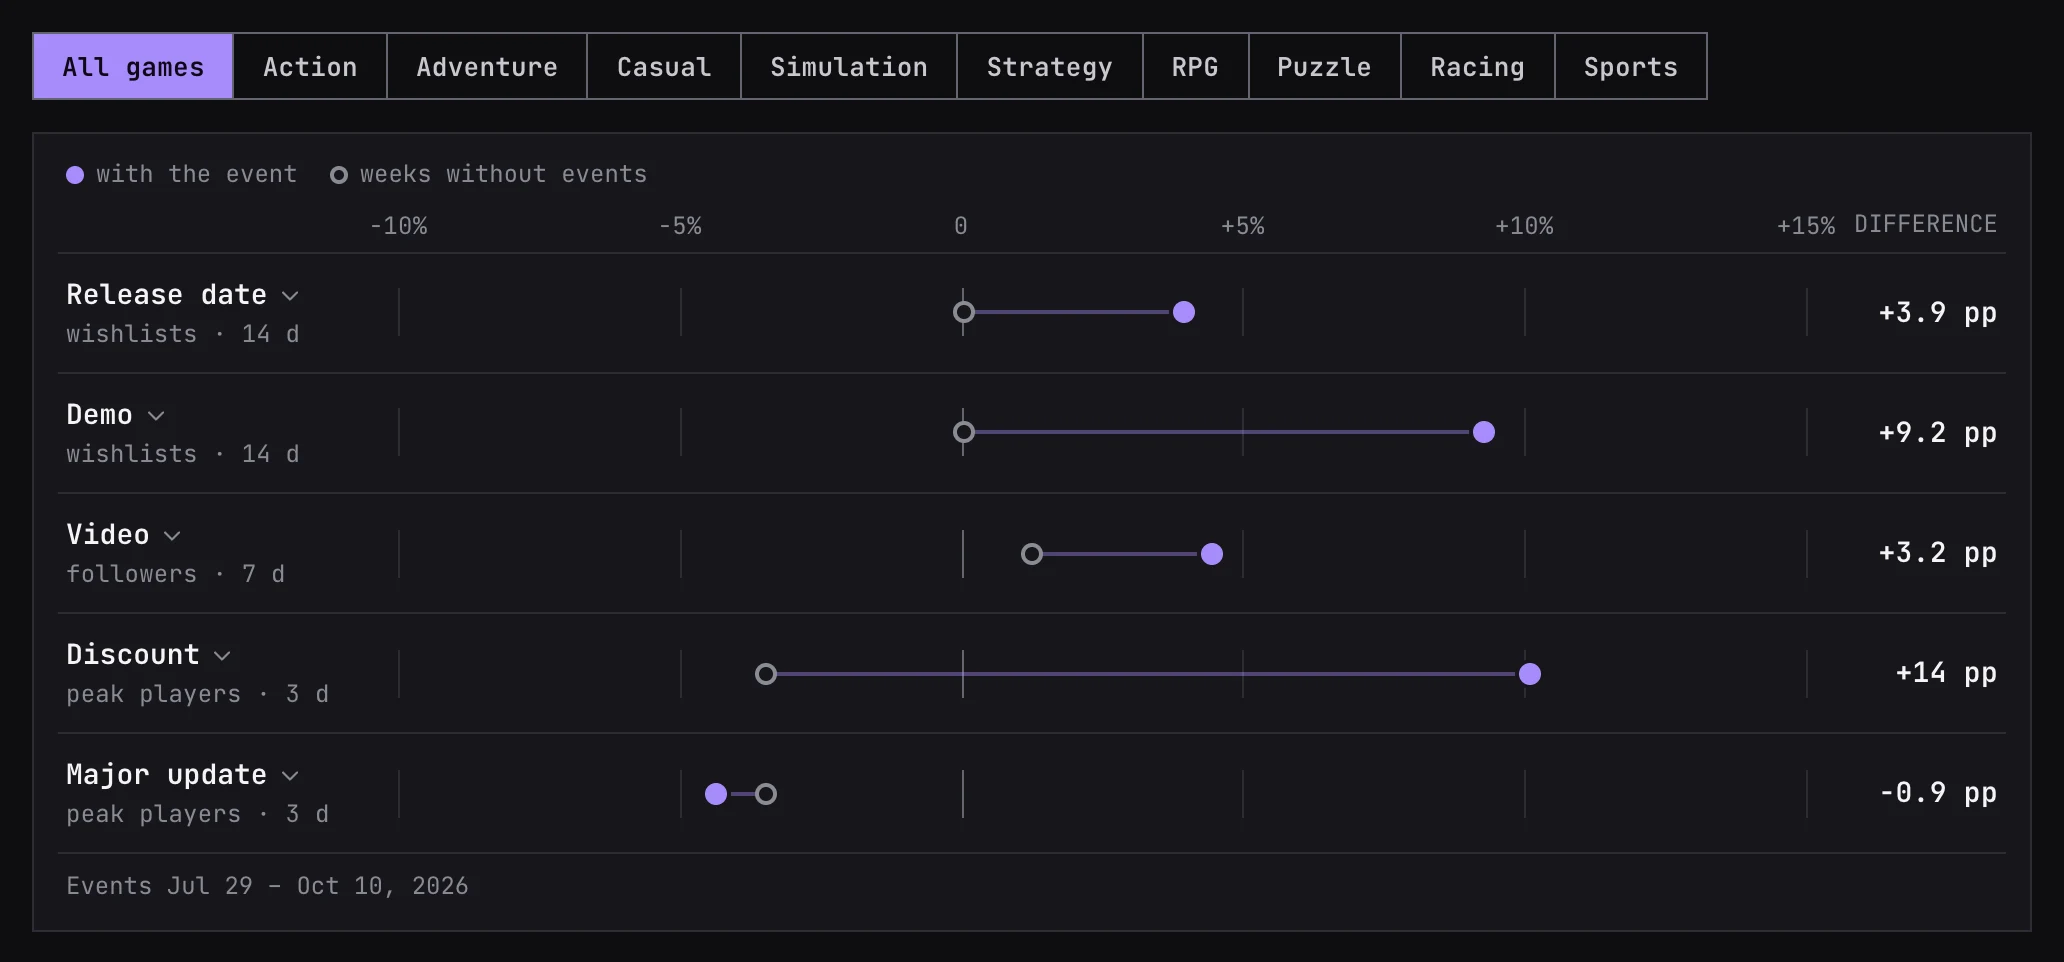Click the +3.2 pp difference value

(1937, 552)
